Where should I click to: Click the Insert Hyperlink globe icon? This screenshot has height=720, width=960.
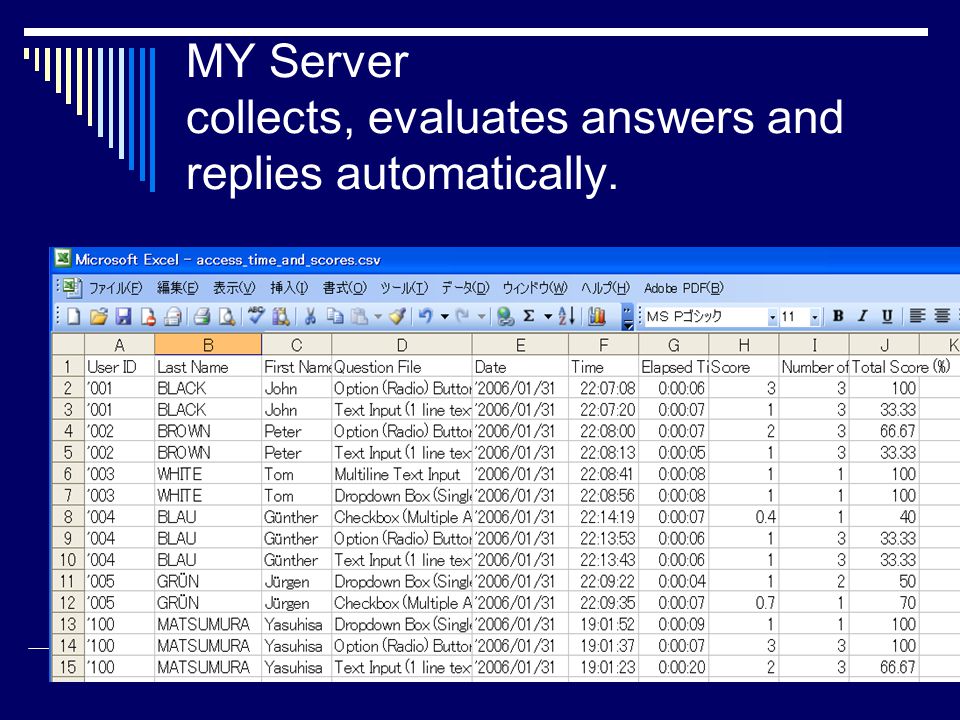point(505,317)
